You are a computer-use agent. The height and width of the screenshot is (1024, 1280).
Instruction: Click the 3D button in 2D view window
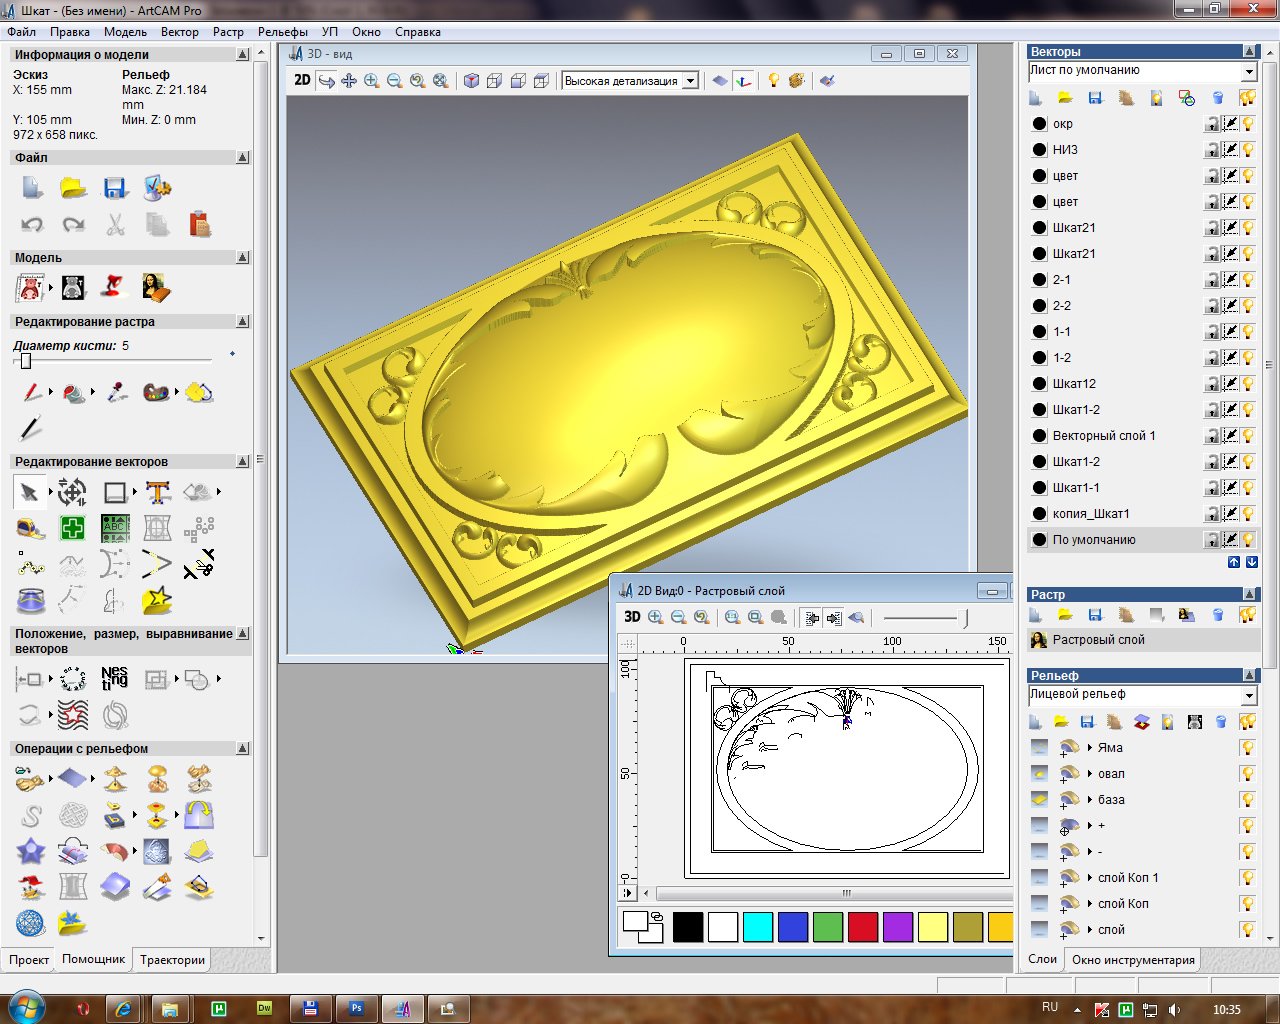(632, 617)
